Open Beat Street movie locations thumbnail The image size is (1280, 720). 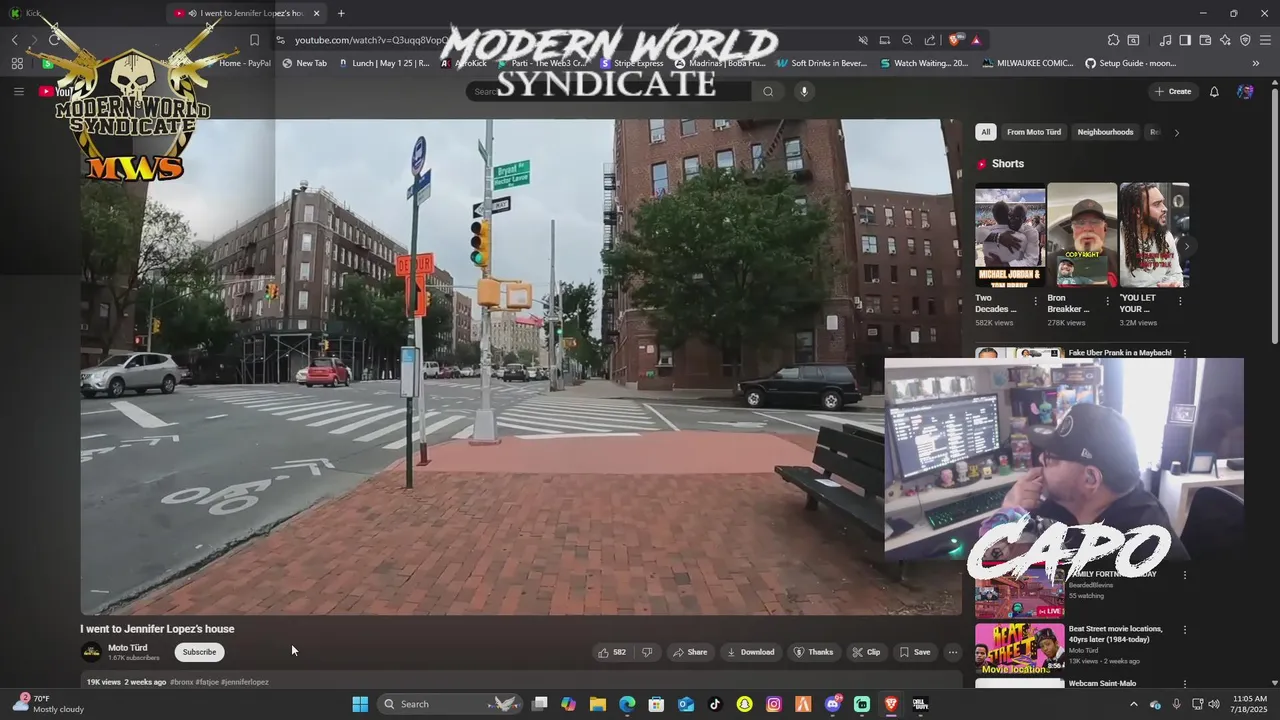pos(1020,648)
